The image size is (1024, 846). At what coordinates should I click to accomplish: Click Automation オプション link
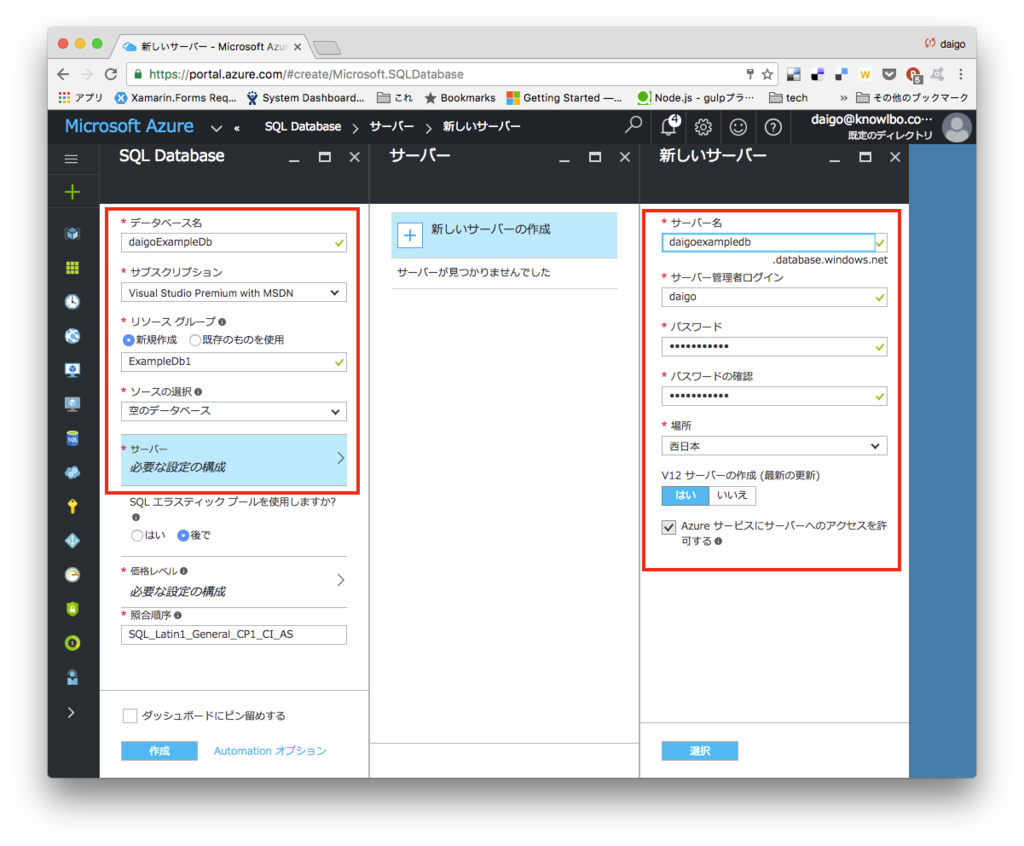point(270,751)
